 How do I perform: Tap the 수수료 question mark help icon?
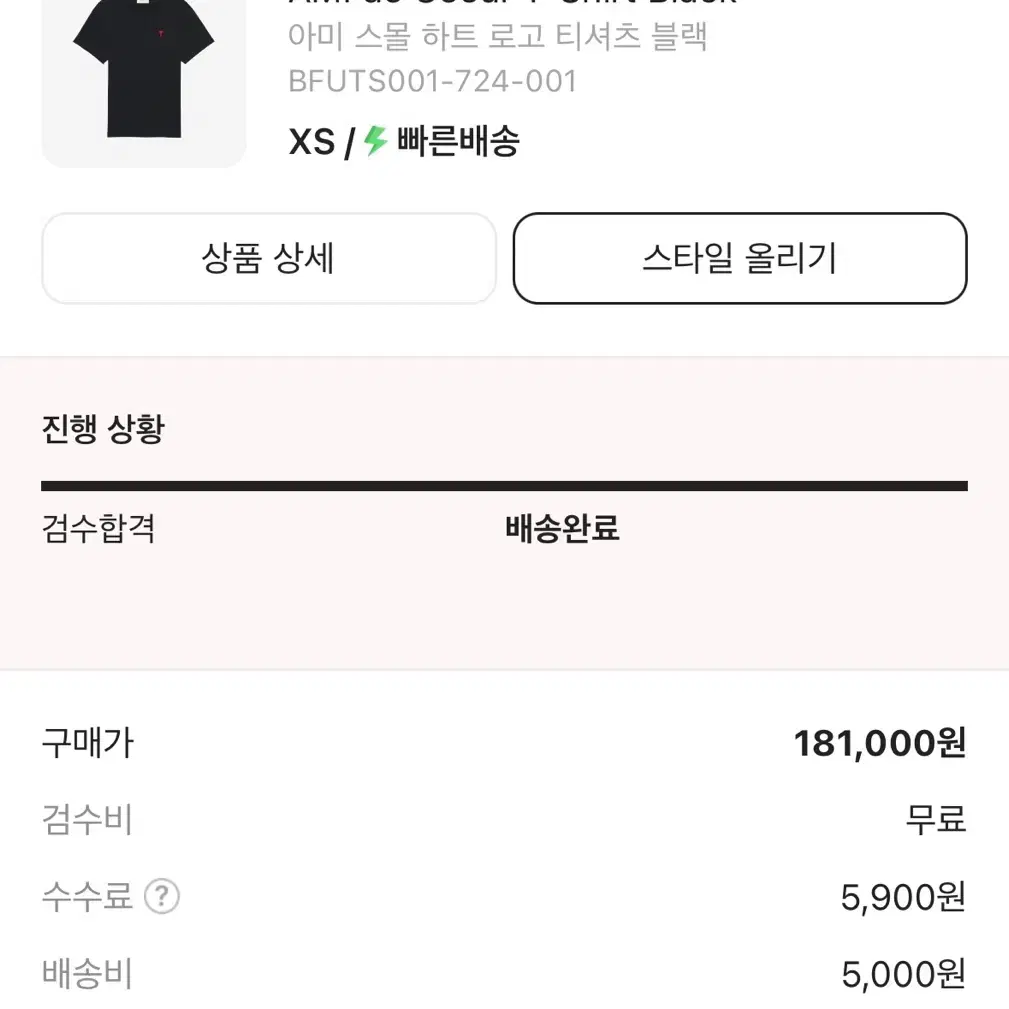click(162, 896)
